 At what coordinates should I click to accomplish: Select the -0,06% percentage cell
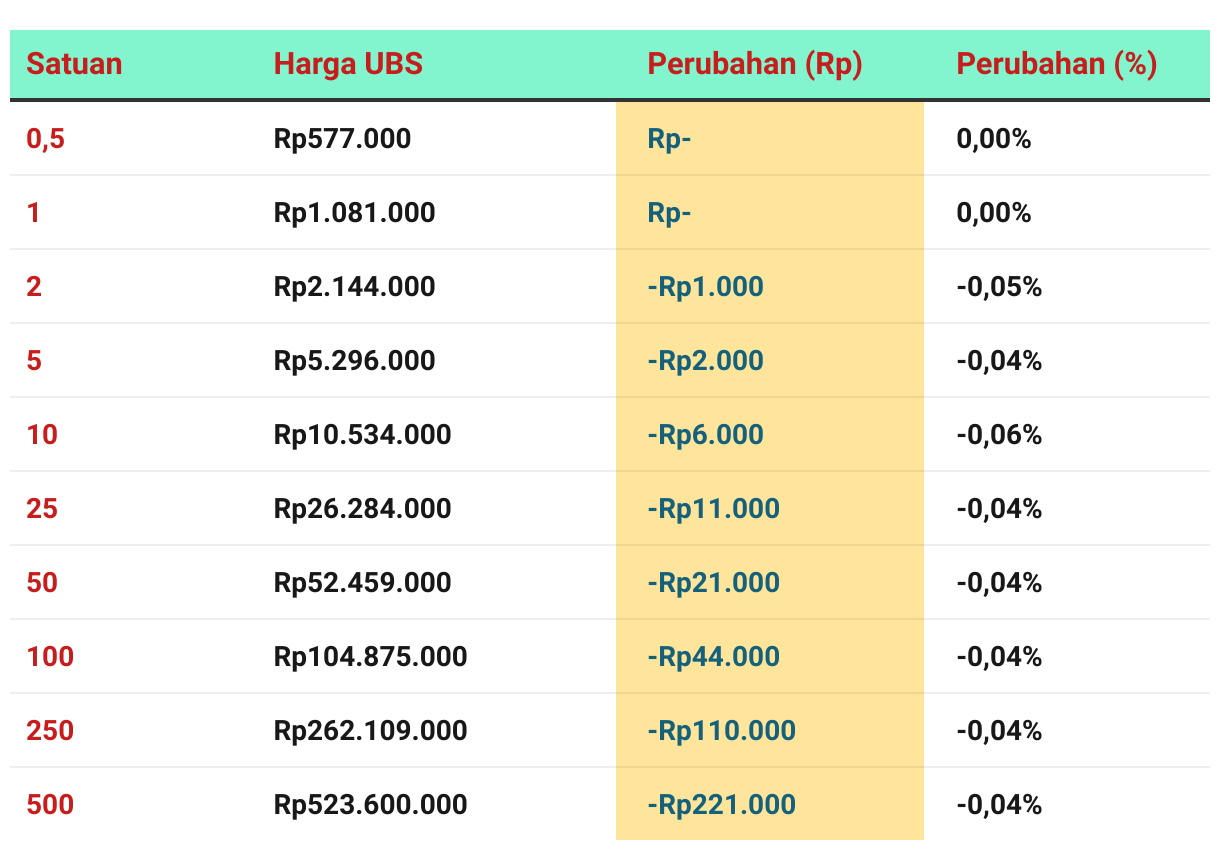(999, 435)
